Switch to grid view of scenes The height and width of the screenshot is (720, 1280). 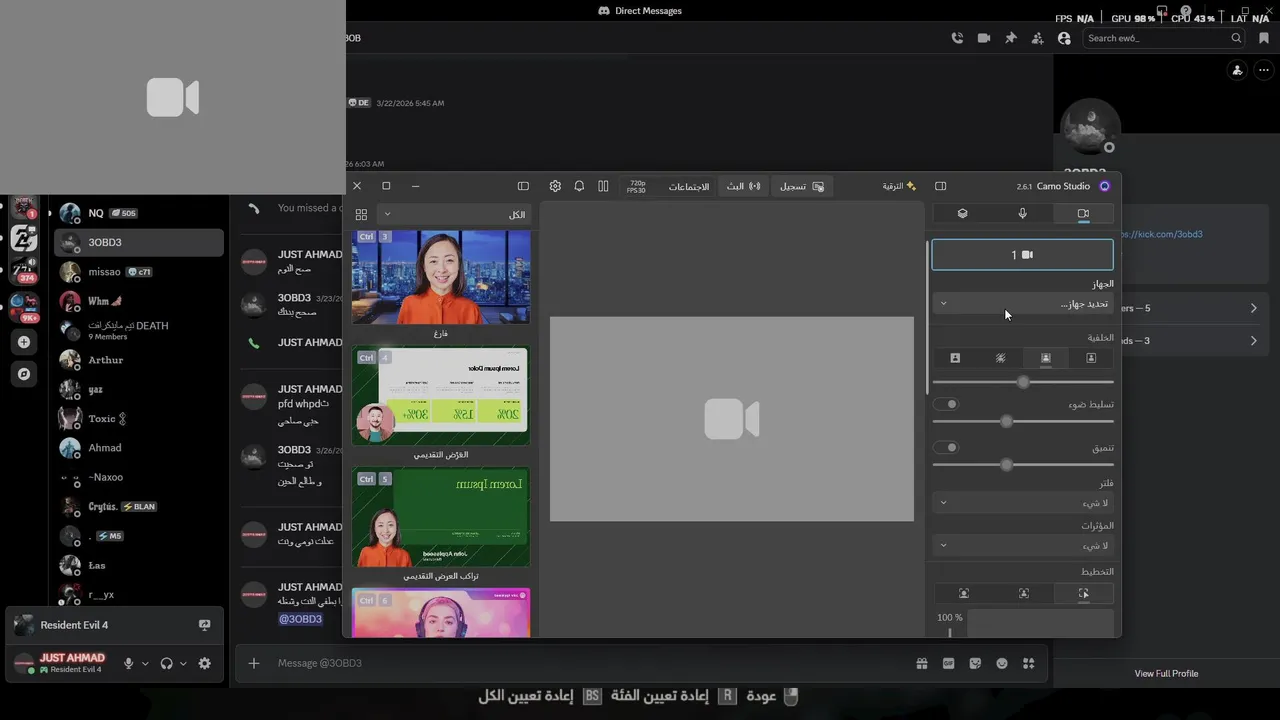pyautogui.click(x=361, y=215)
